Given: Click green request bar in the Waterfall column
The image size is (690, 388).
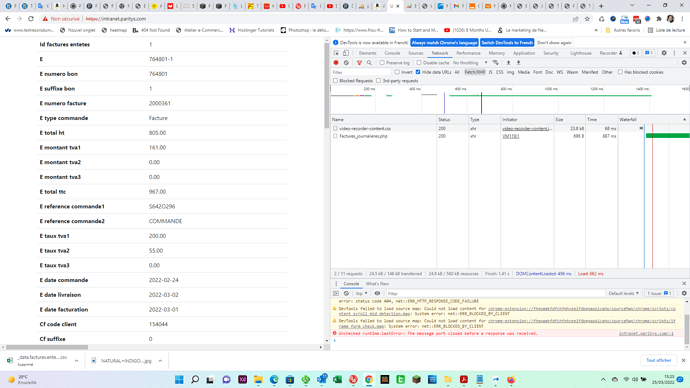Looking at the screenshot, I should [x=668, y=136].
